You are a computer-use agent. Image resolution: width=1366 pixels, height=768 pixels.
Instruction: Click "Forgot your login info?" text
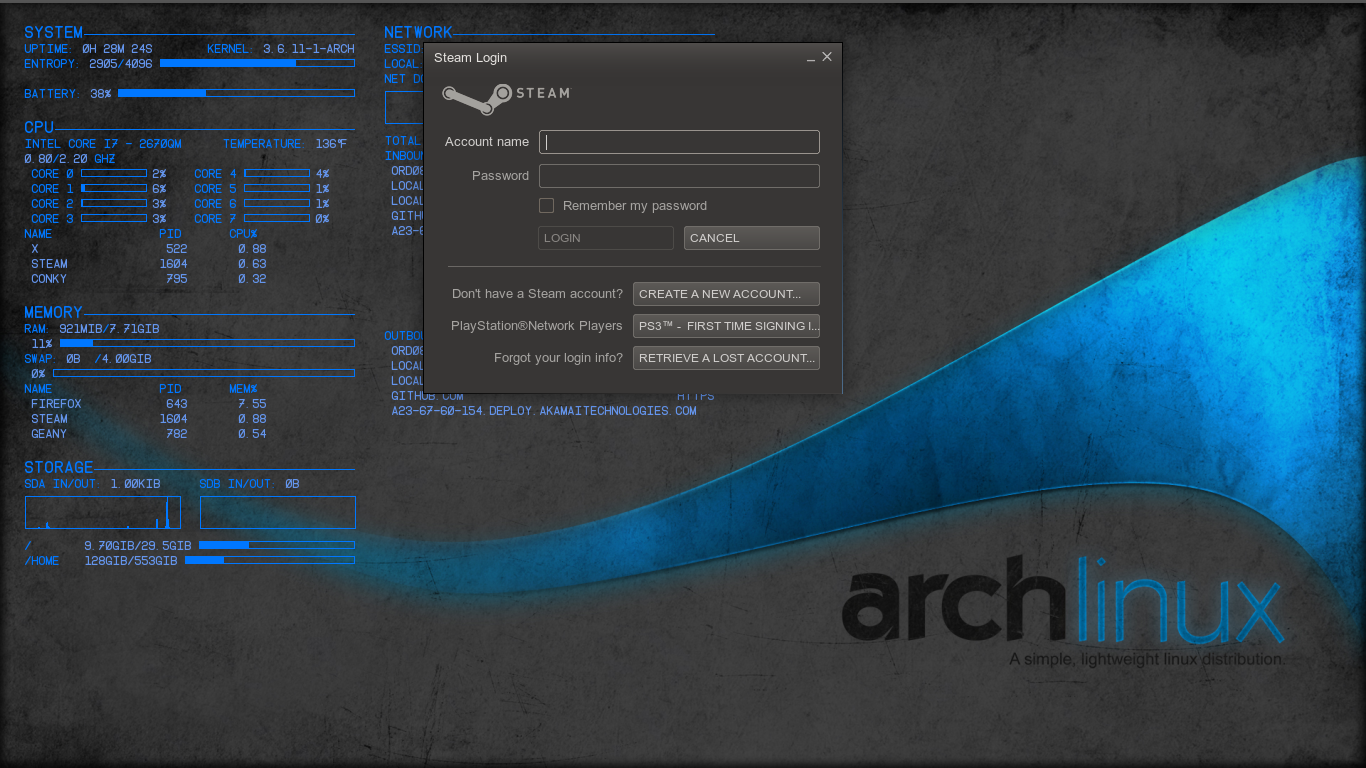(558, 358)
